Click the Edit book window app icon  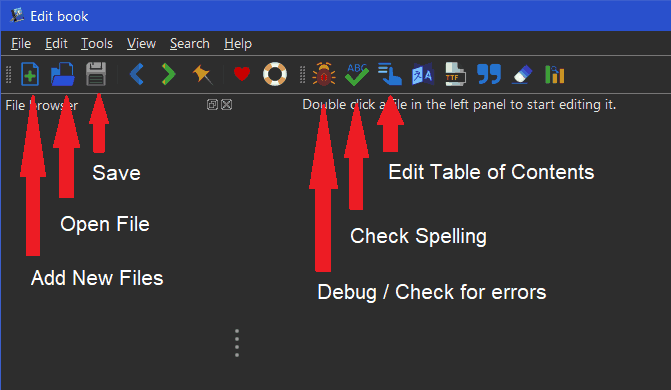pyautogui.click(x=17, y=16)
